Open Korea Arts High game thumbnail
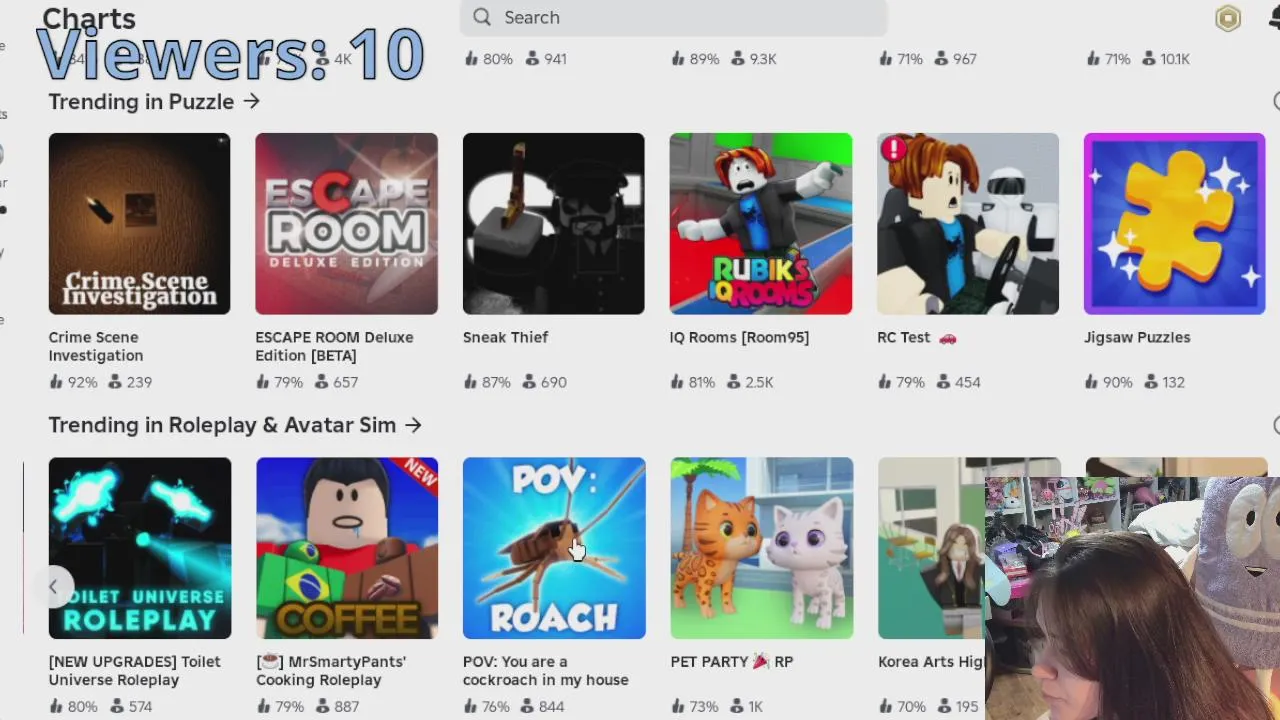This screenshot has height=720, width=1280. click(x=931, y=548)
